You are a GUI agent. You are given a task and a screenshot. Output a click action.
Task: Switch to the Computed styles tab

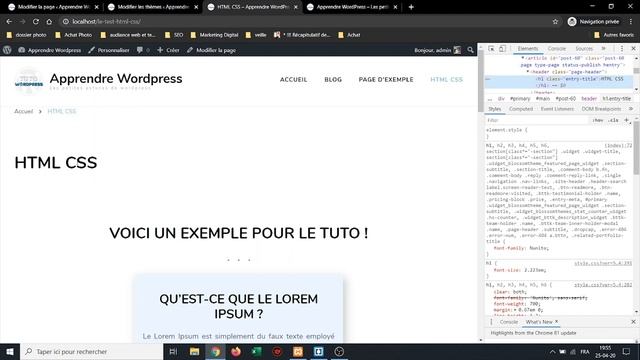click(x=521, y=109)
